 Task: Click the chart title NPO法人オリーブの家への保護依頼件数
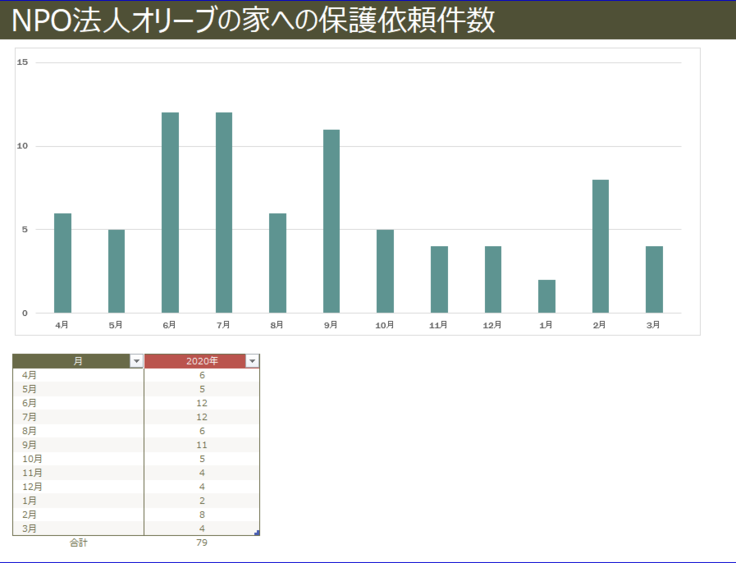[x=254, y=21]
